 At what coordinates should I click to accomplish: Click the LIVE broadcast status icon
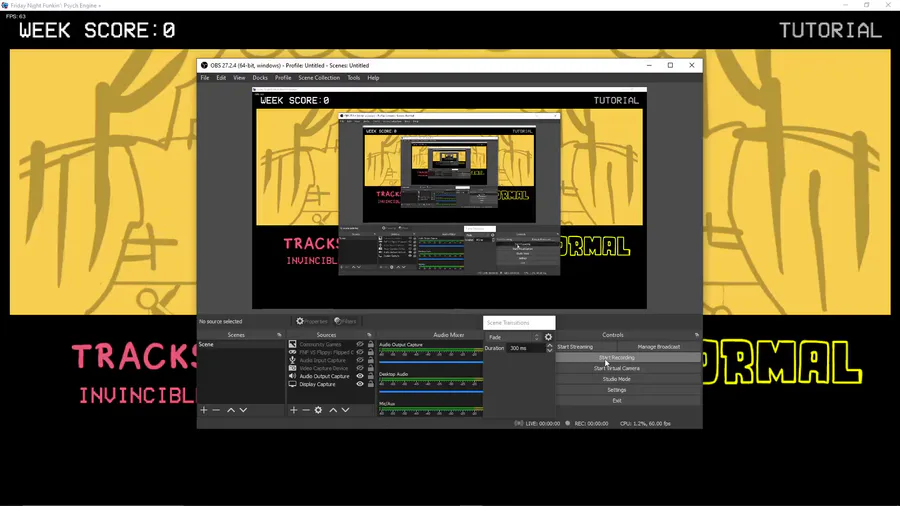(x=518, y=423)
